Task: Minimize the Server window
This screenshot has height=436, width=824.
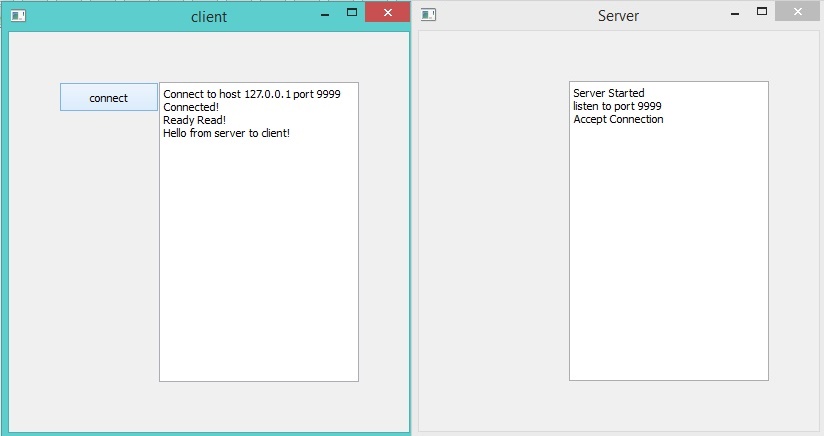Action: pos(736,14)
